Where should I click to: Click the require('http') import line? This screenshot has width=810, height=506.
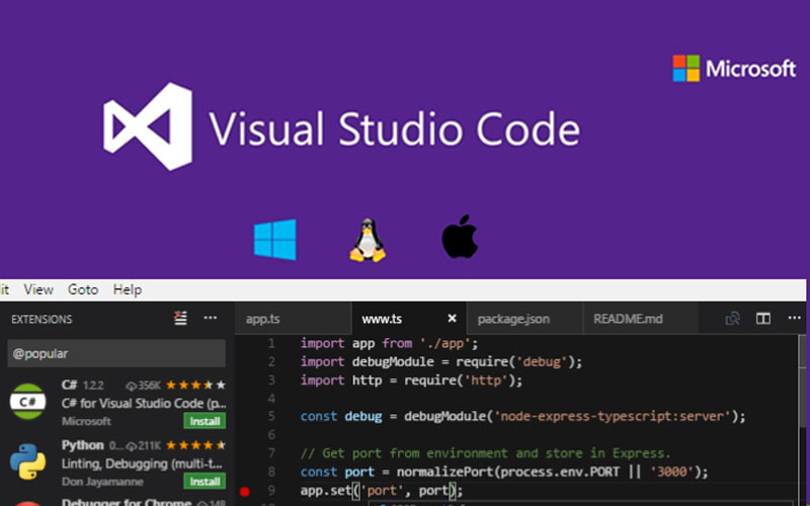pos(411,381)
